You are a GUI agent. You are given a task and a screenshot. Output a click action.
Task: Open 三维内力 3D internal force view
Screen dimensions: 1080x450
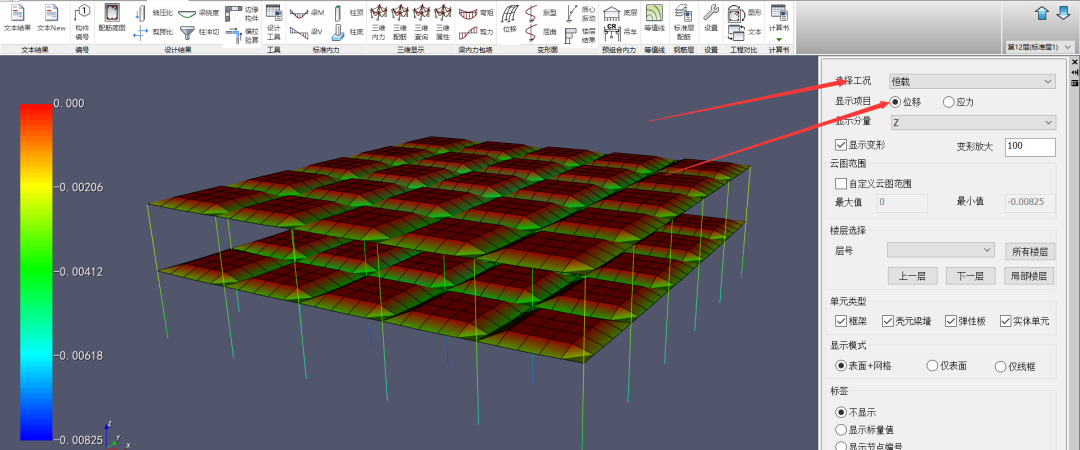pos(378,22)
